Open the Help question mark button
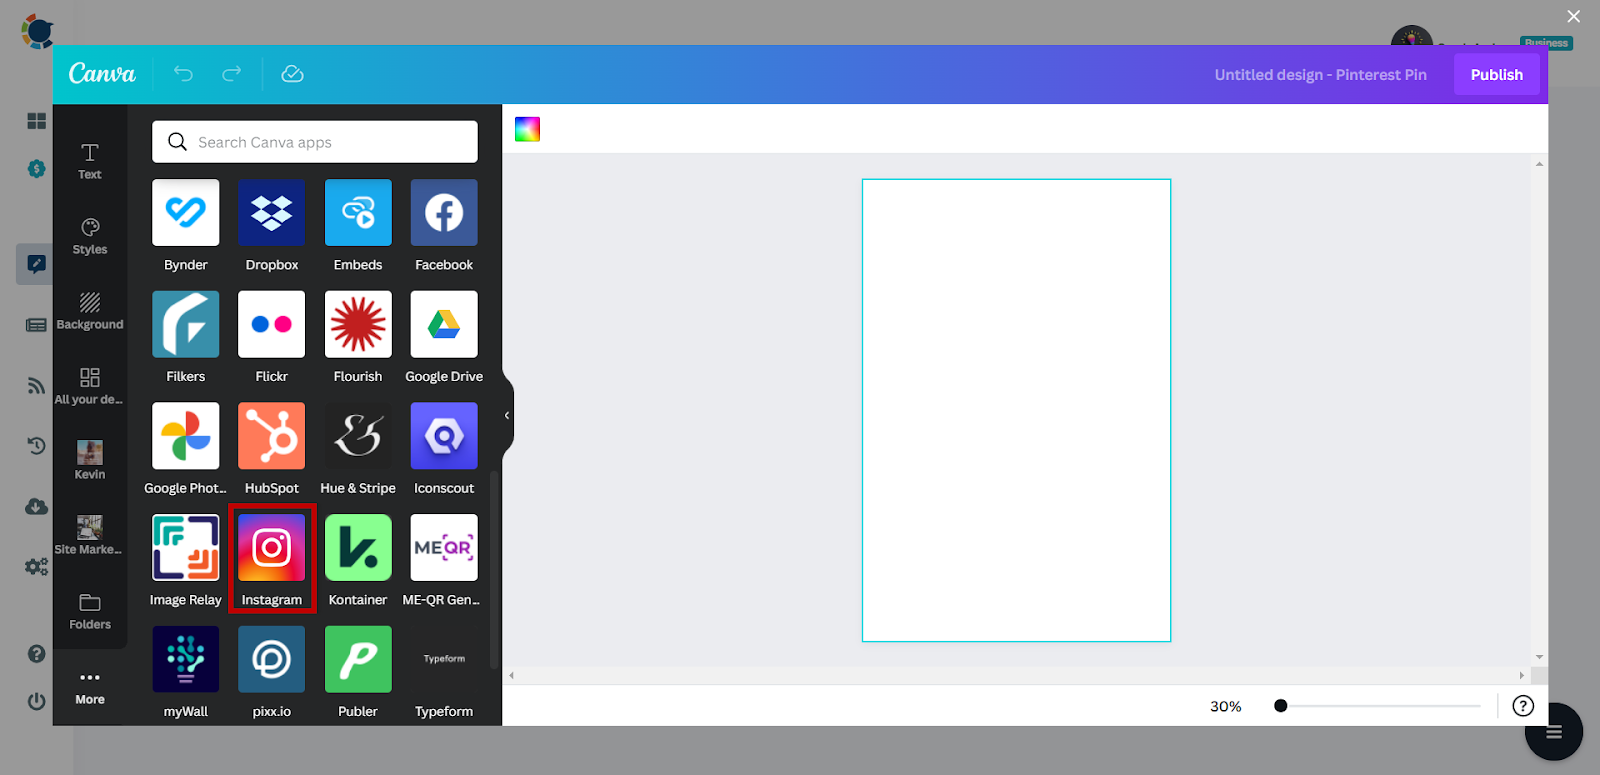 (1523, 706)
